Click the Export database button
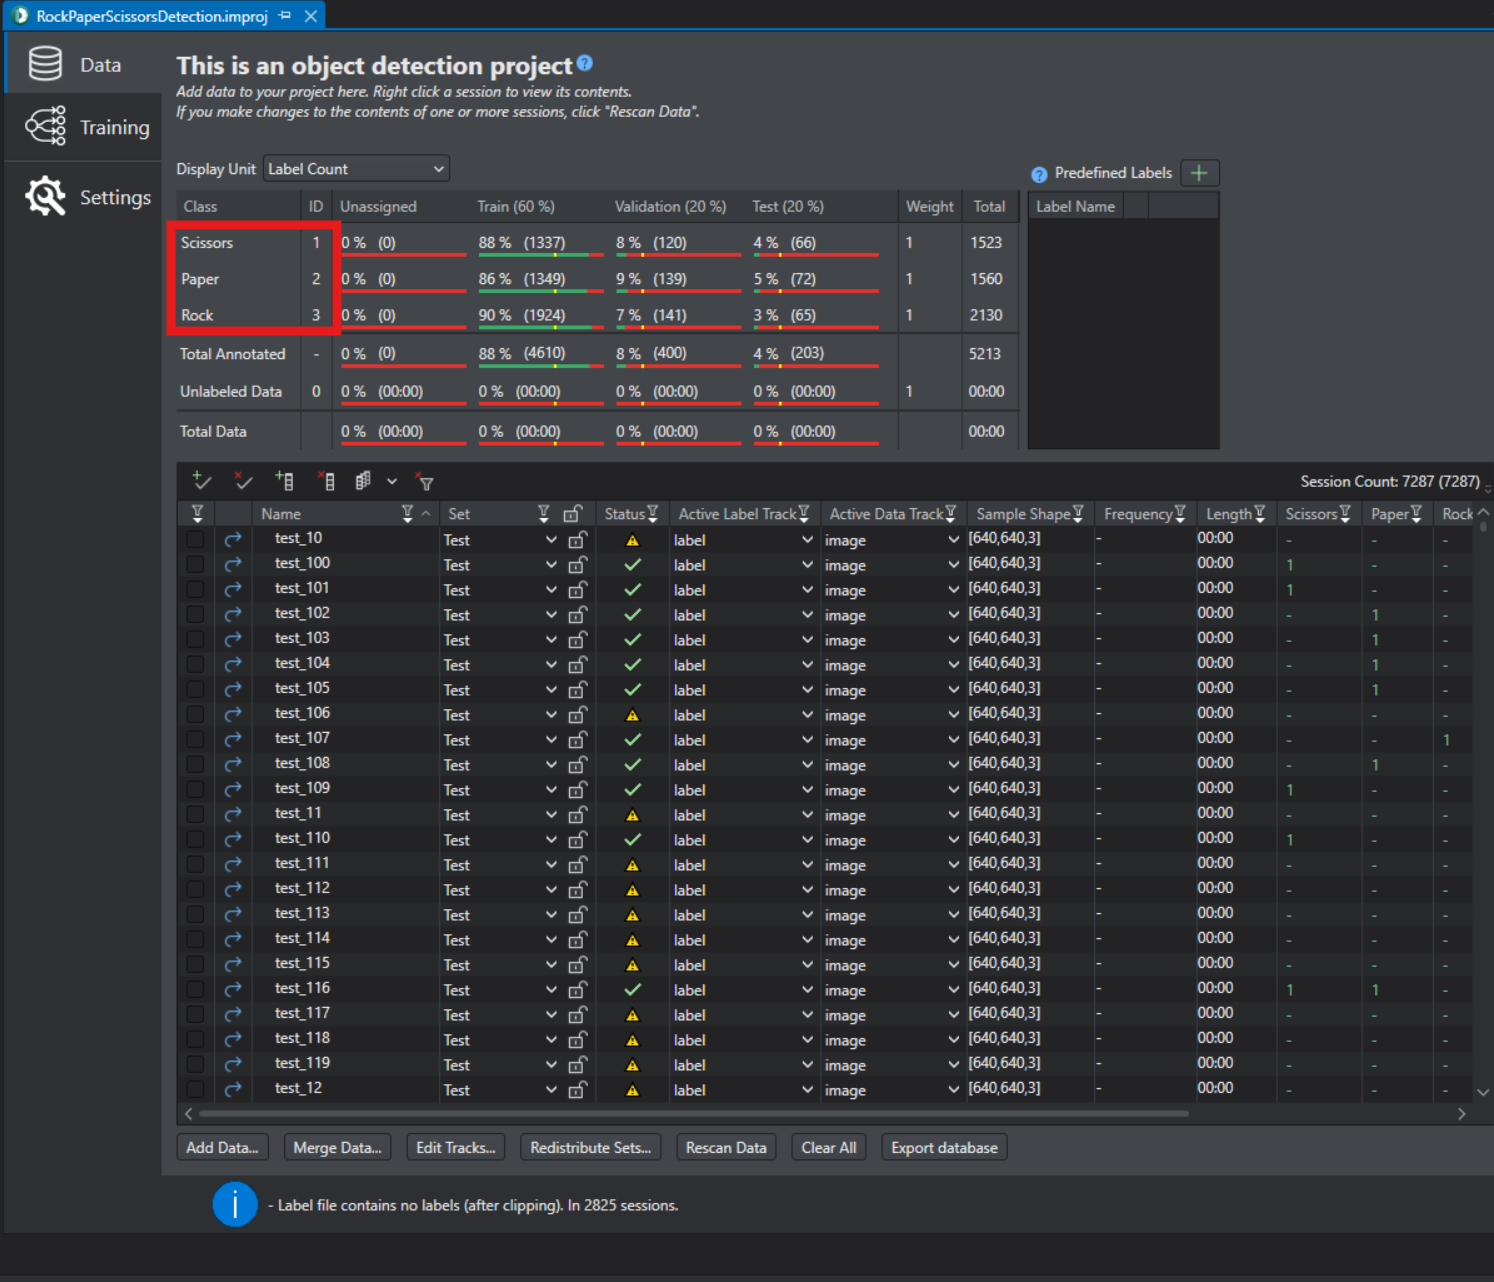1494x1282 pixels. tap(944, 1147)
